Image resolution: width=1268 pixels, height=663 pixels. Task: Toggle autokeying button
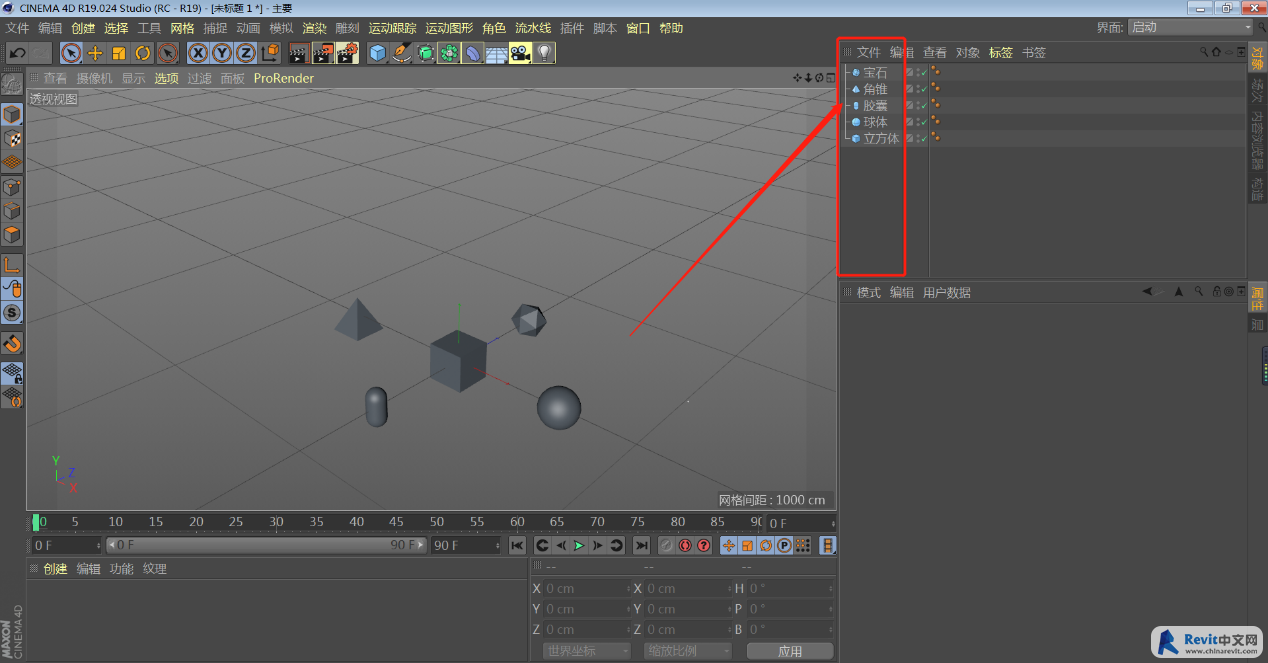pos(685,545)
